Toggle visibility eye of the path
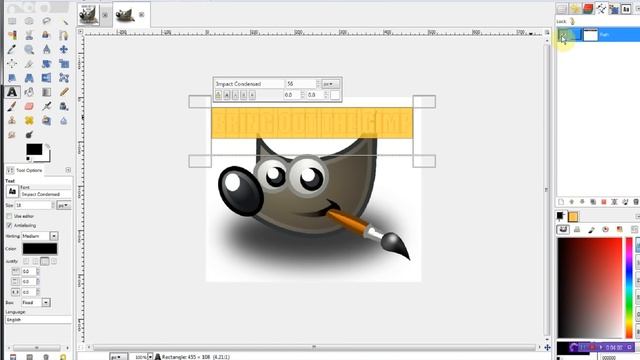 point(563,35)
